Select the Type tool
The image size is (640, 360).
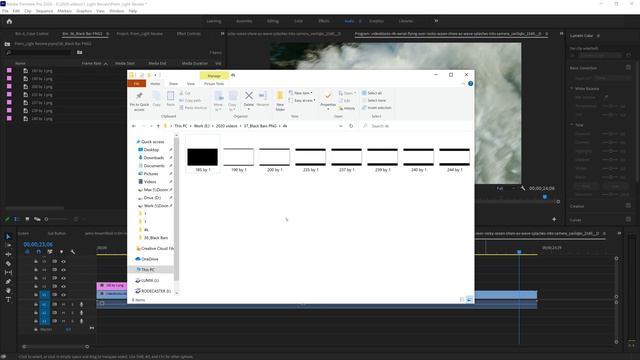pos(8,300)
